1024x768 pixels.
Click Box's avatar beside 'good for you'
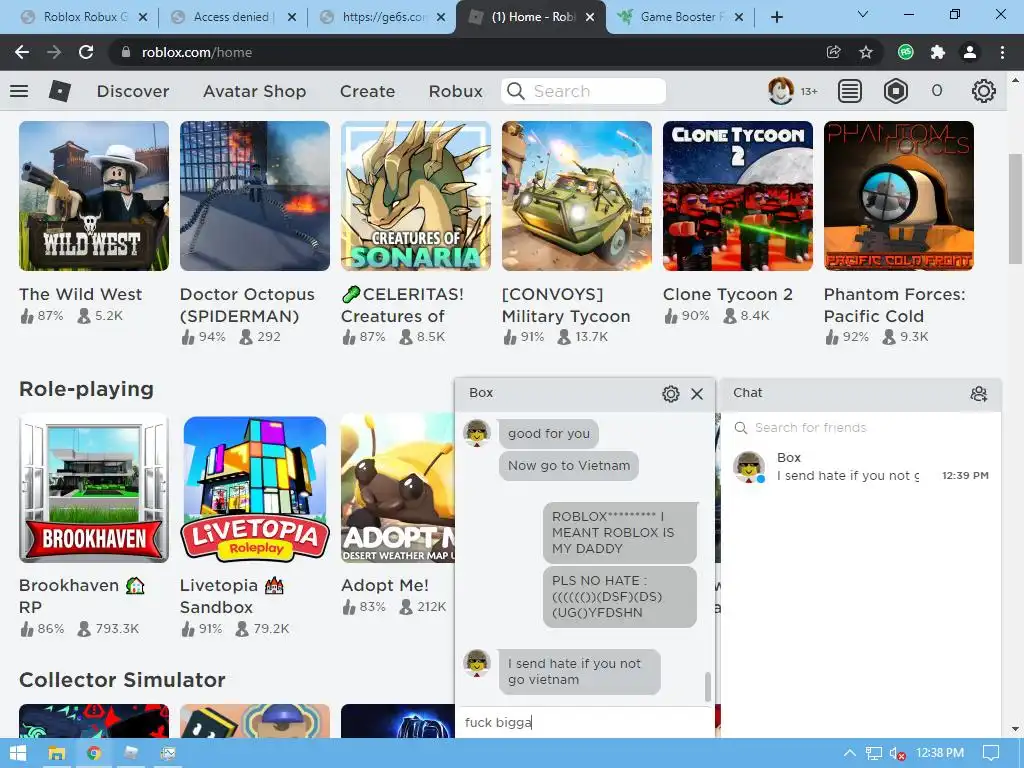pyautogui.click(x=477, y=433)
